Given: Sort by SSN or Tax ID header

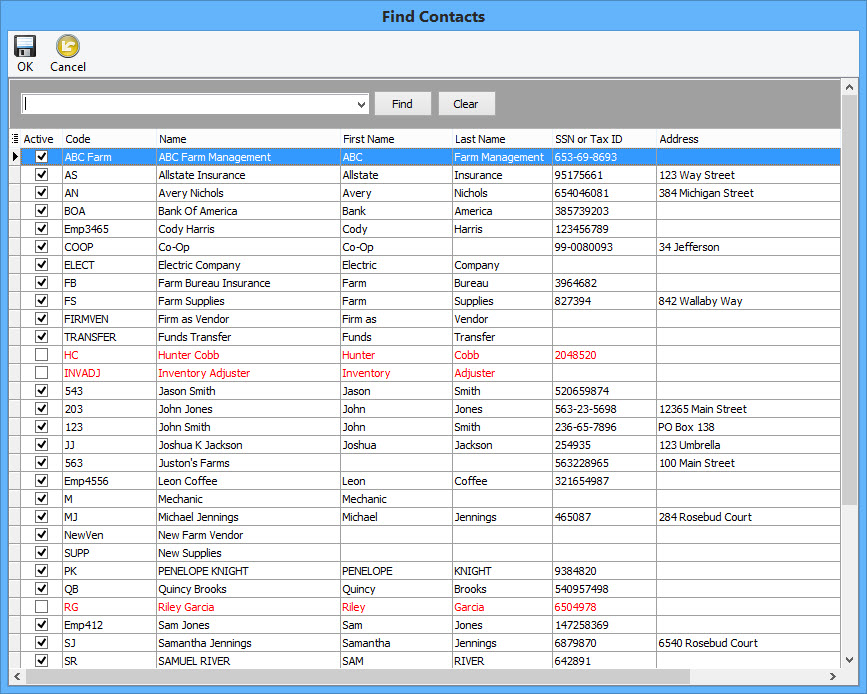Looking at the screenshot, I should click(x=588, y=139).
